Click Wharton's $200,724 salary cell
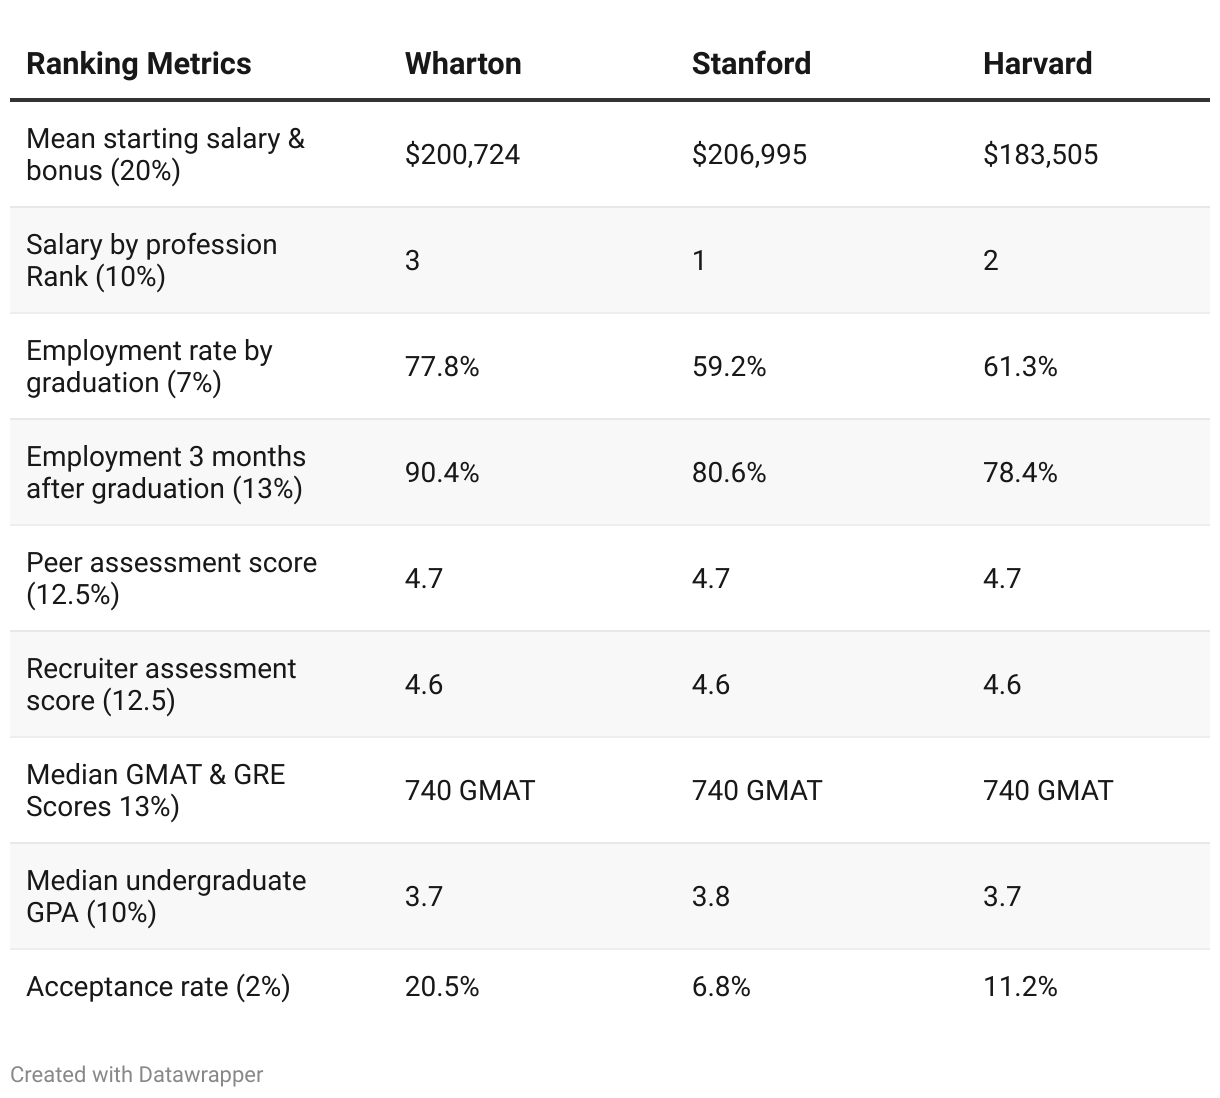 [462, 154]
